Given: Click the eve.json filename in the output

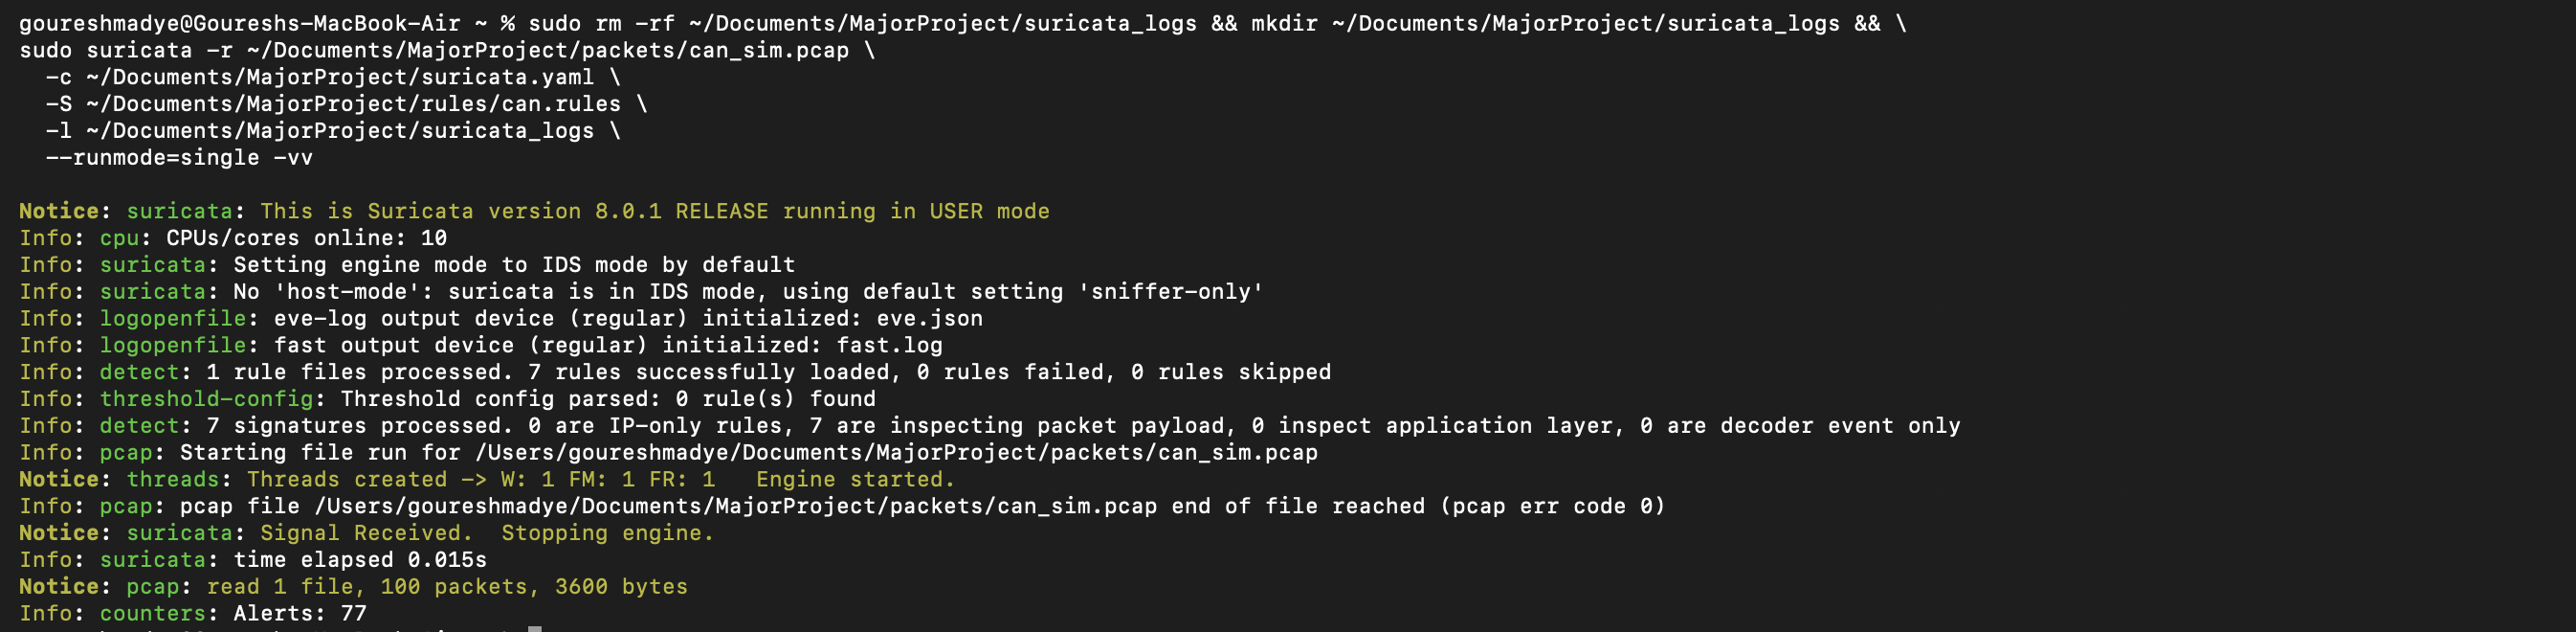Looking at the screenshot, I should [929, 318].
